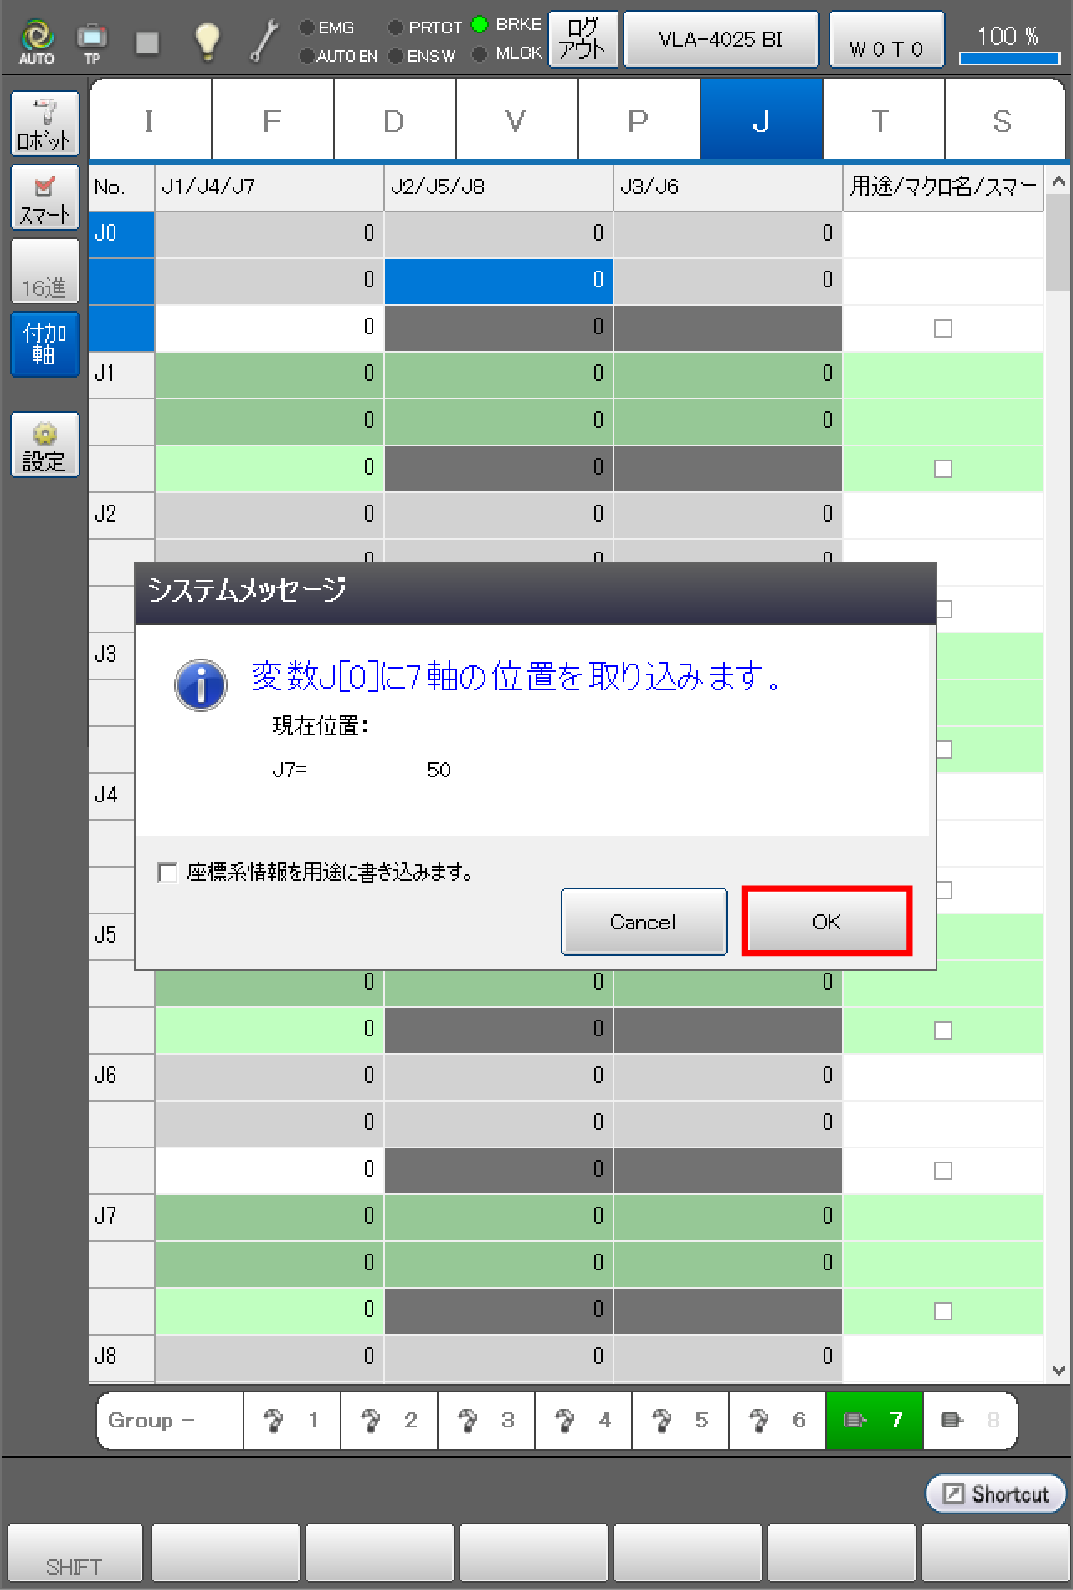Click the wrench tool icon
Viewport: 1073px width, 1590px height.
coord(264,41)
